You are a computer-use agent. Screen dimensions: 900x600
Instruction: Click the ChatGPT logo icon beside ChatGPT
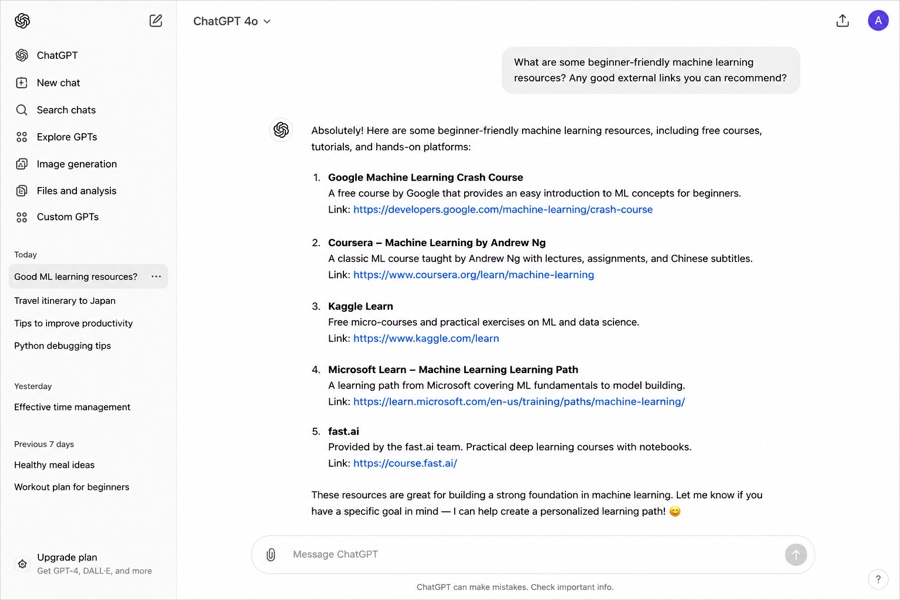coord(22,55)
